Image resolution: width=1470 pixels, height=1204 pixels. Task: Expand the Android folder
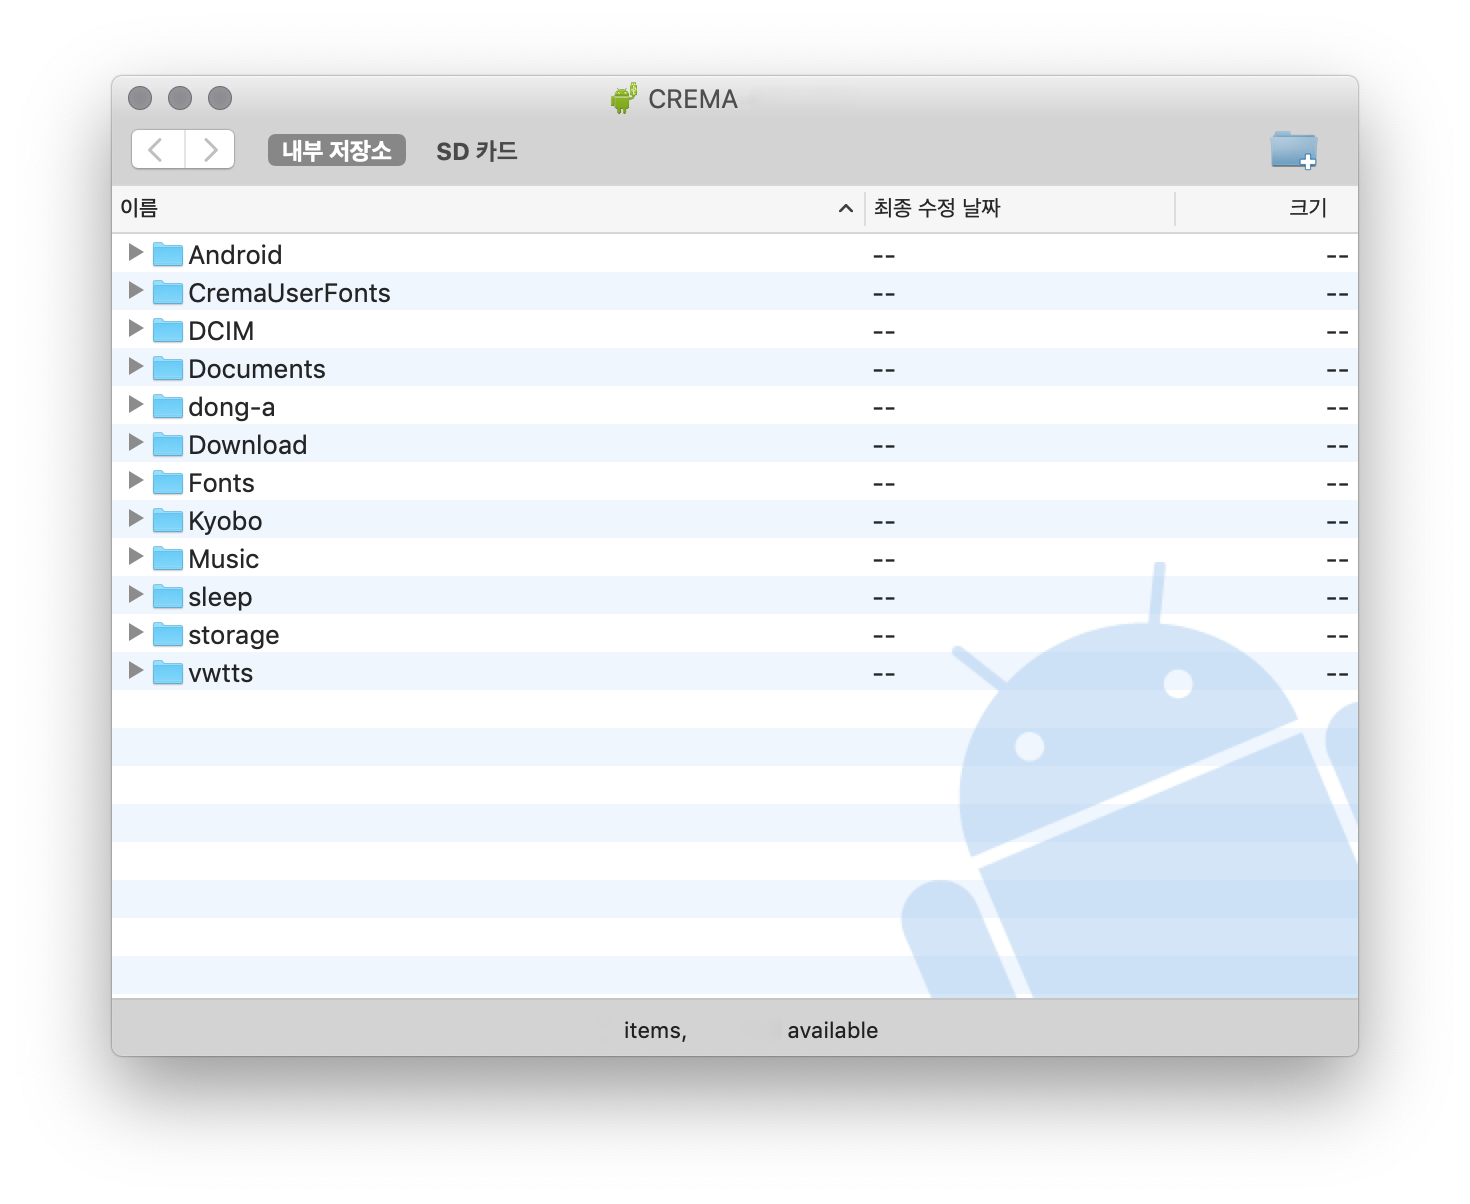pyautogui.click(x=135, y=252)
